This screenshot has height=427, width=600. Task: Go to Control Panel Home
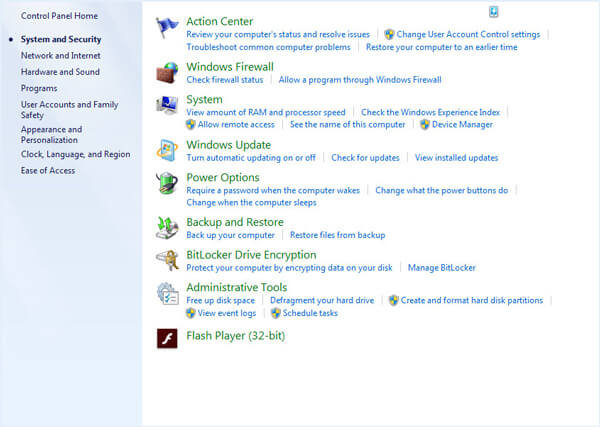tap(59, 16)
